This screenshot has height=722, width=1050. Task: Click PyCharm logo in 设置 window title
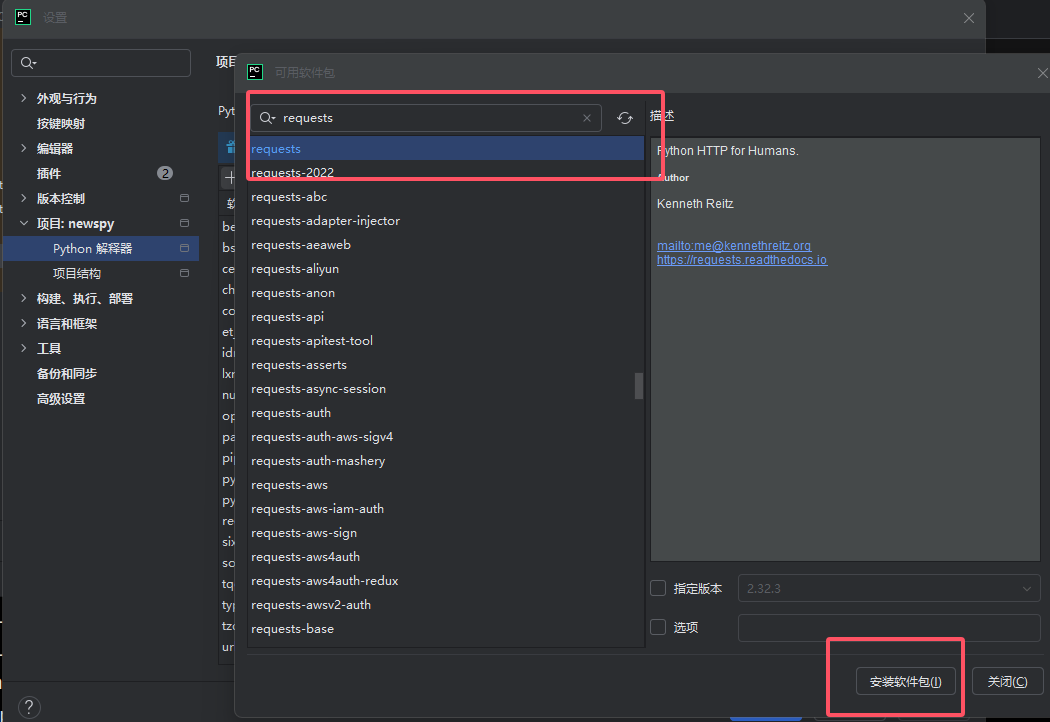tap(23, 17)
